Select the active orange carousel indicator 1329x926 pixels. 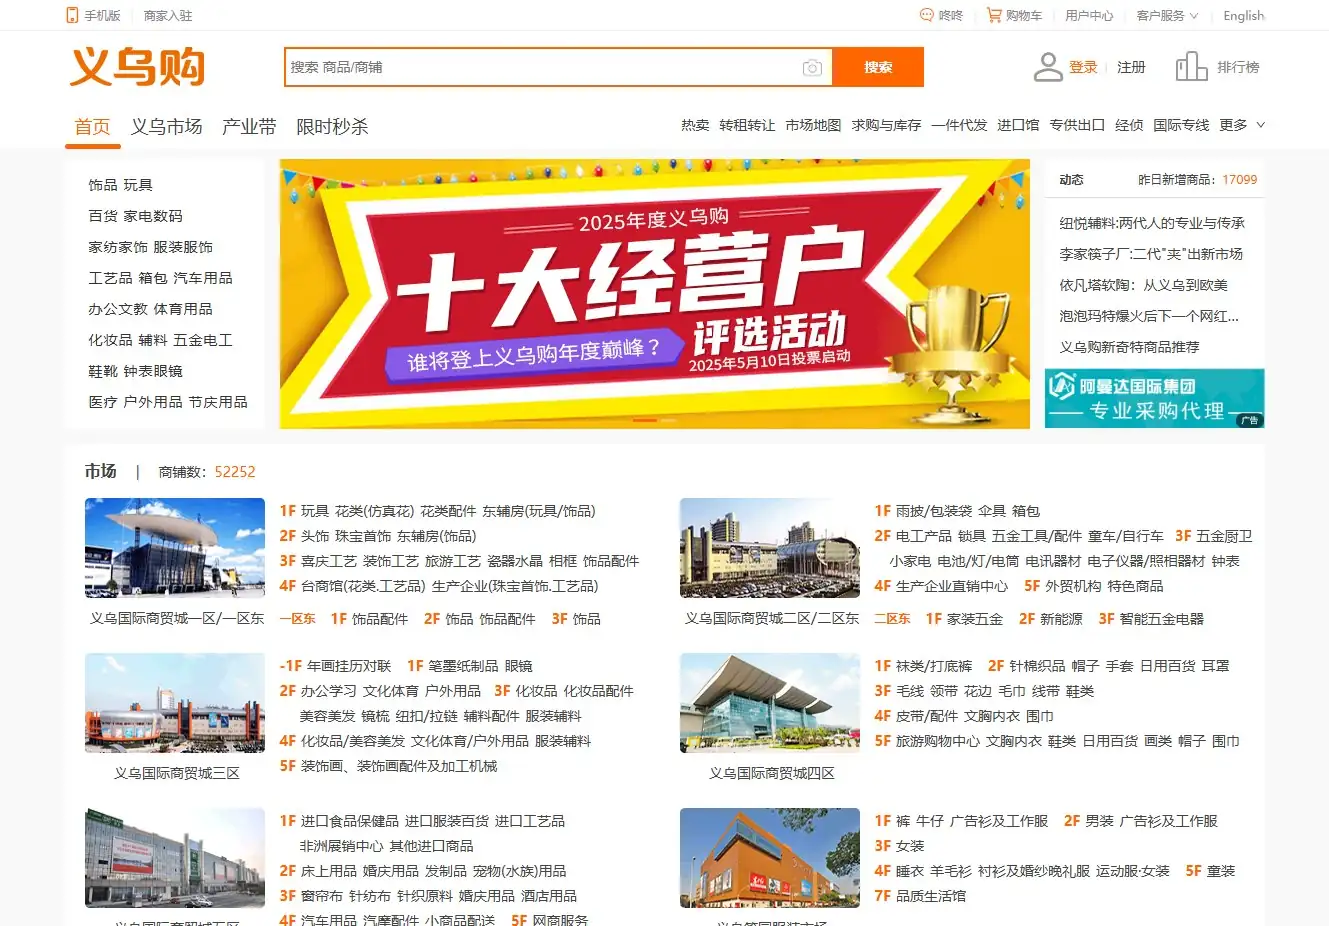coord(645,420)
